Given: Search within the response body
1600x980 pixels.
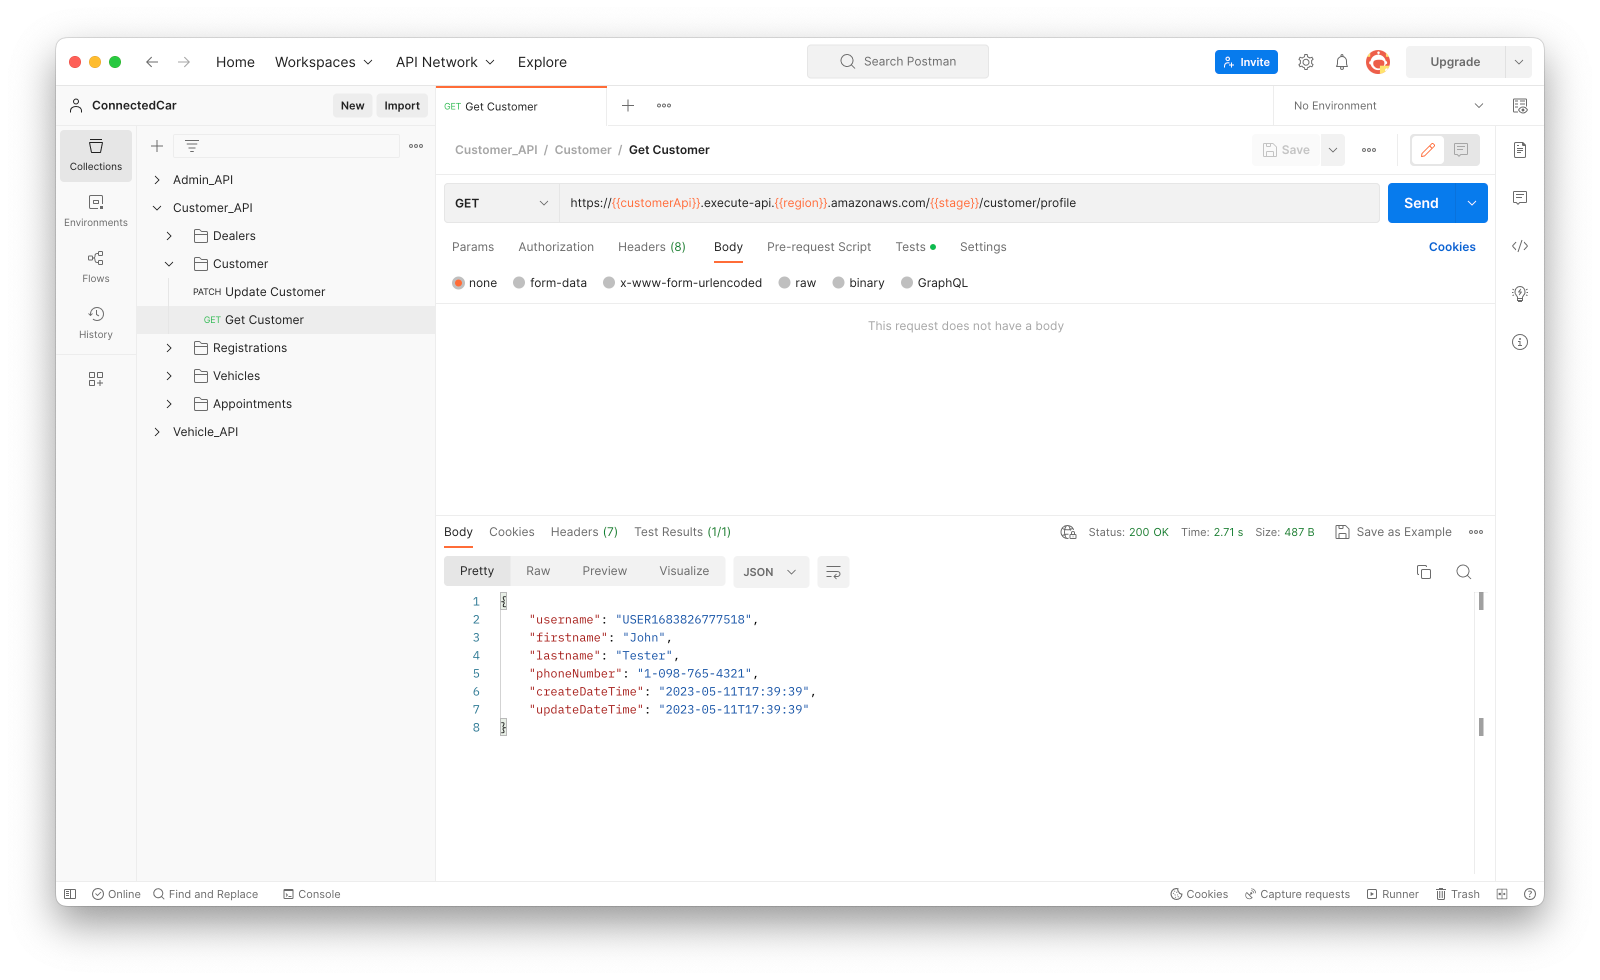Looking at the screenshot, I should (x=1464, y=572).
